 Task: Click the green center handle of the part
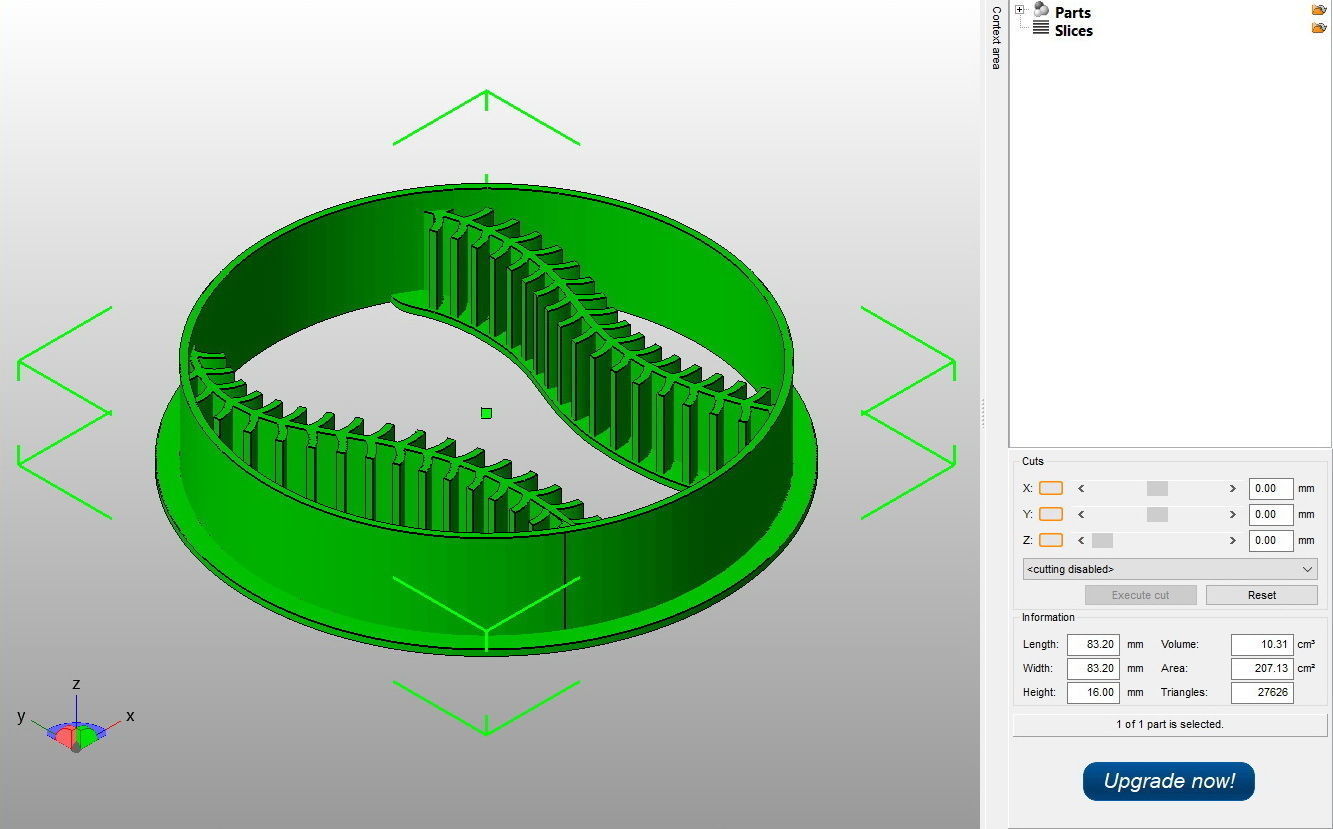pos(486,413)
